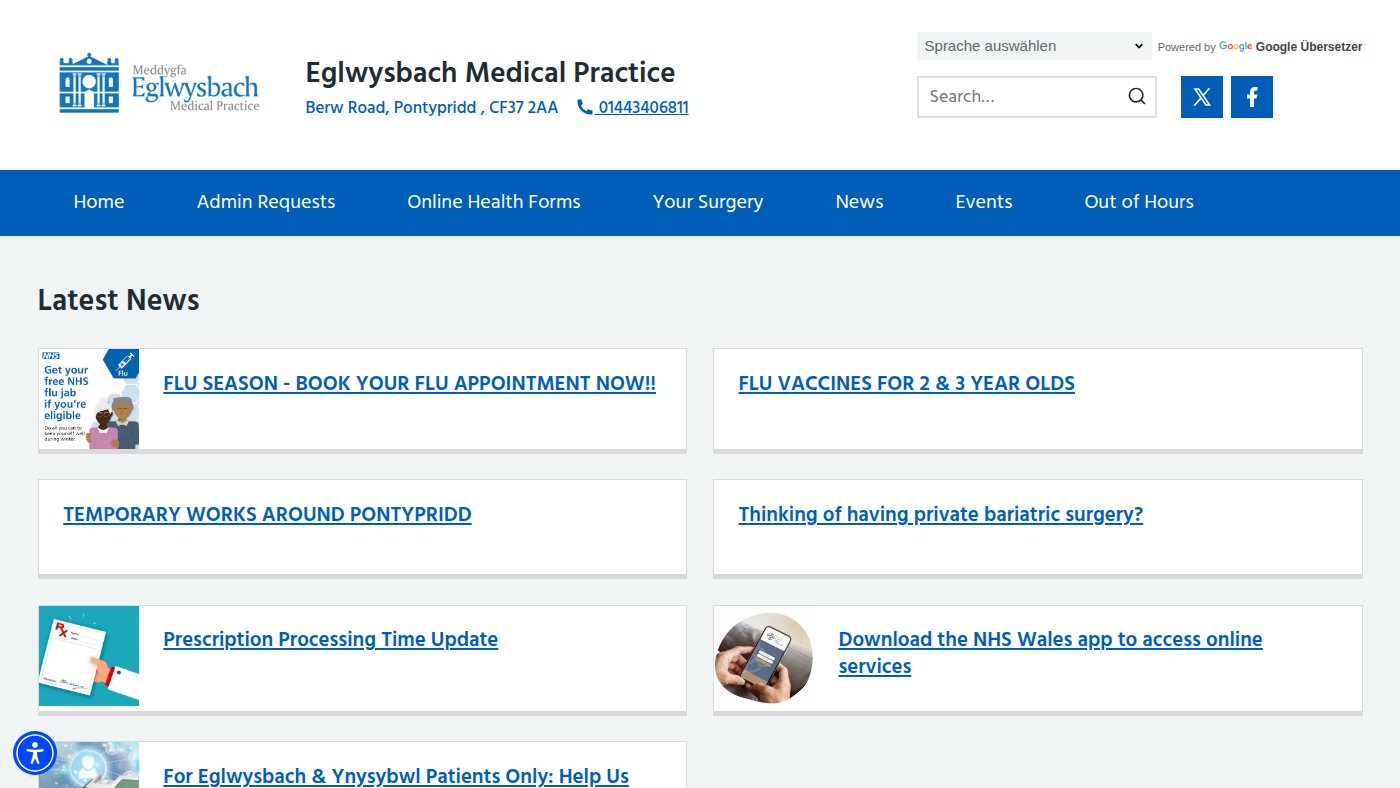Open Your Surgery menu
Image resolution: width=1400 pixels, height=788 pixels.
tap(708, 202)
